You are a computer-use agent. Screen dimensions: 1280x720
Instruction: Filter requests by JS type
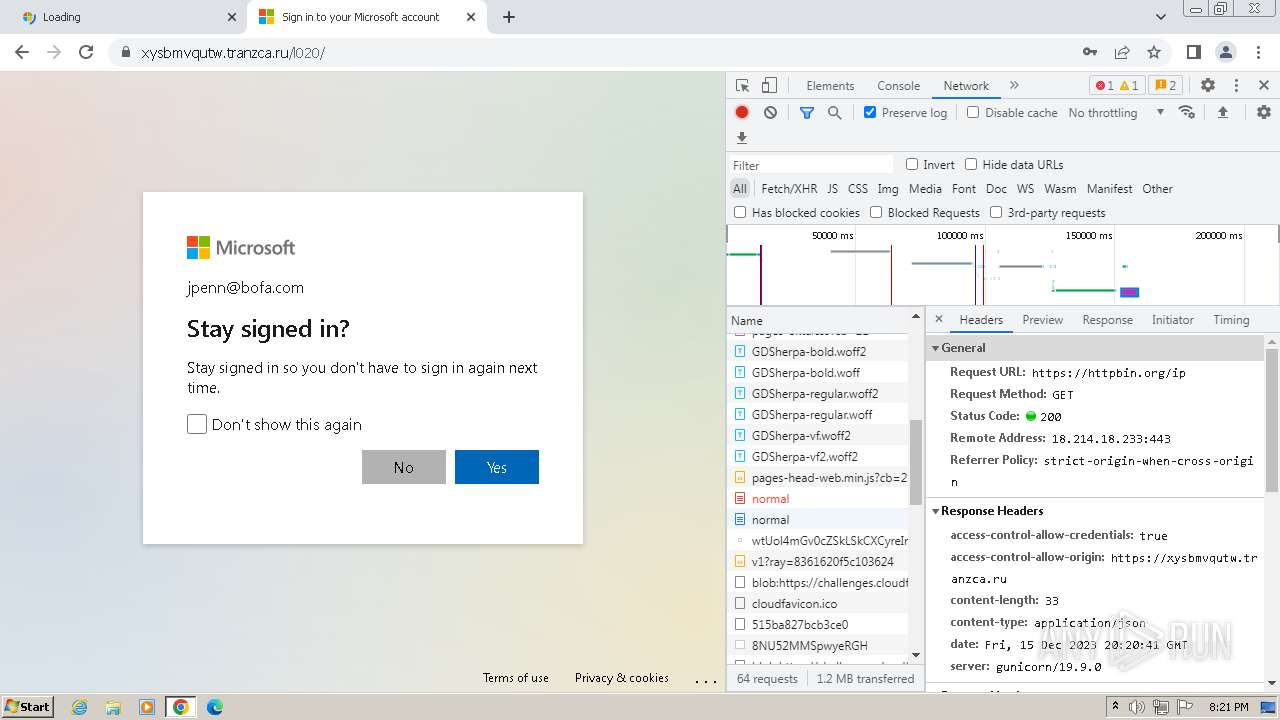[x=832, y=188]
